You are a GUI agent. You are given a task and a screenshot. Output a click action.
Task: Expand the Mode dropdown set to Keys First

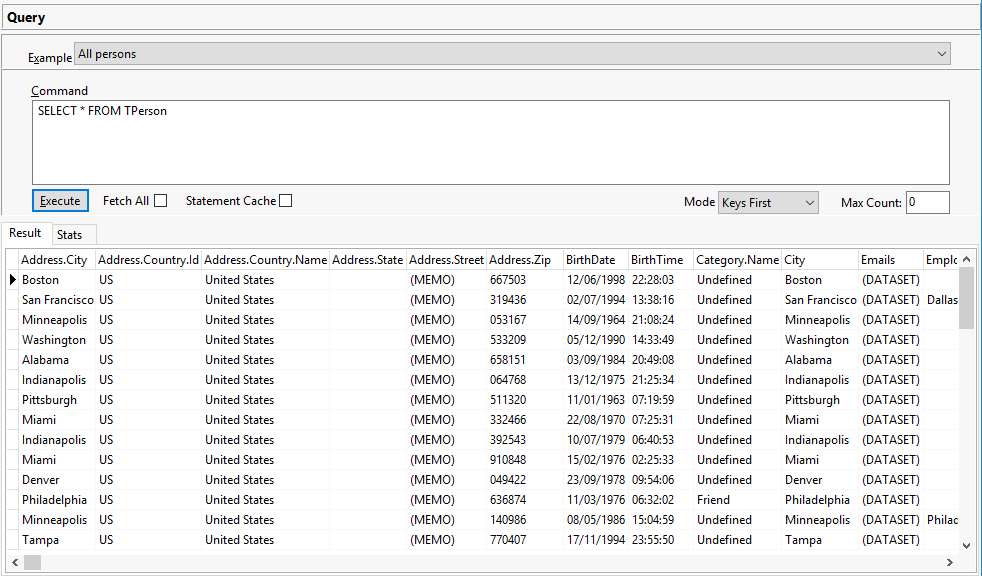coord(768,203)
